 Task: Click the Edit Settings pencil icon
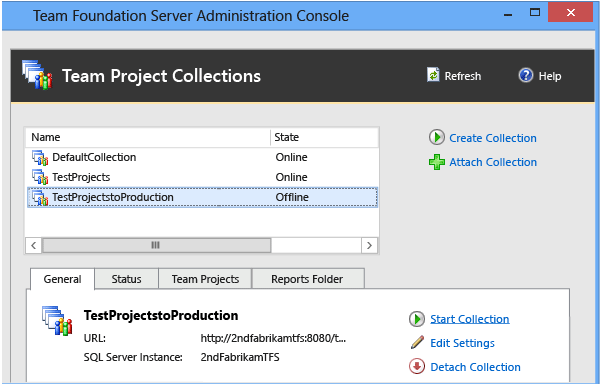click(x=417, y=343)
